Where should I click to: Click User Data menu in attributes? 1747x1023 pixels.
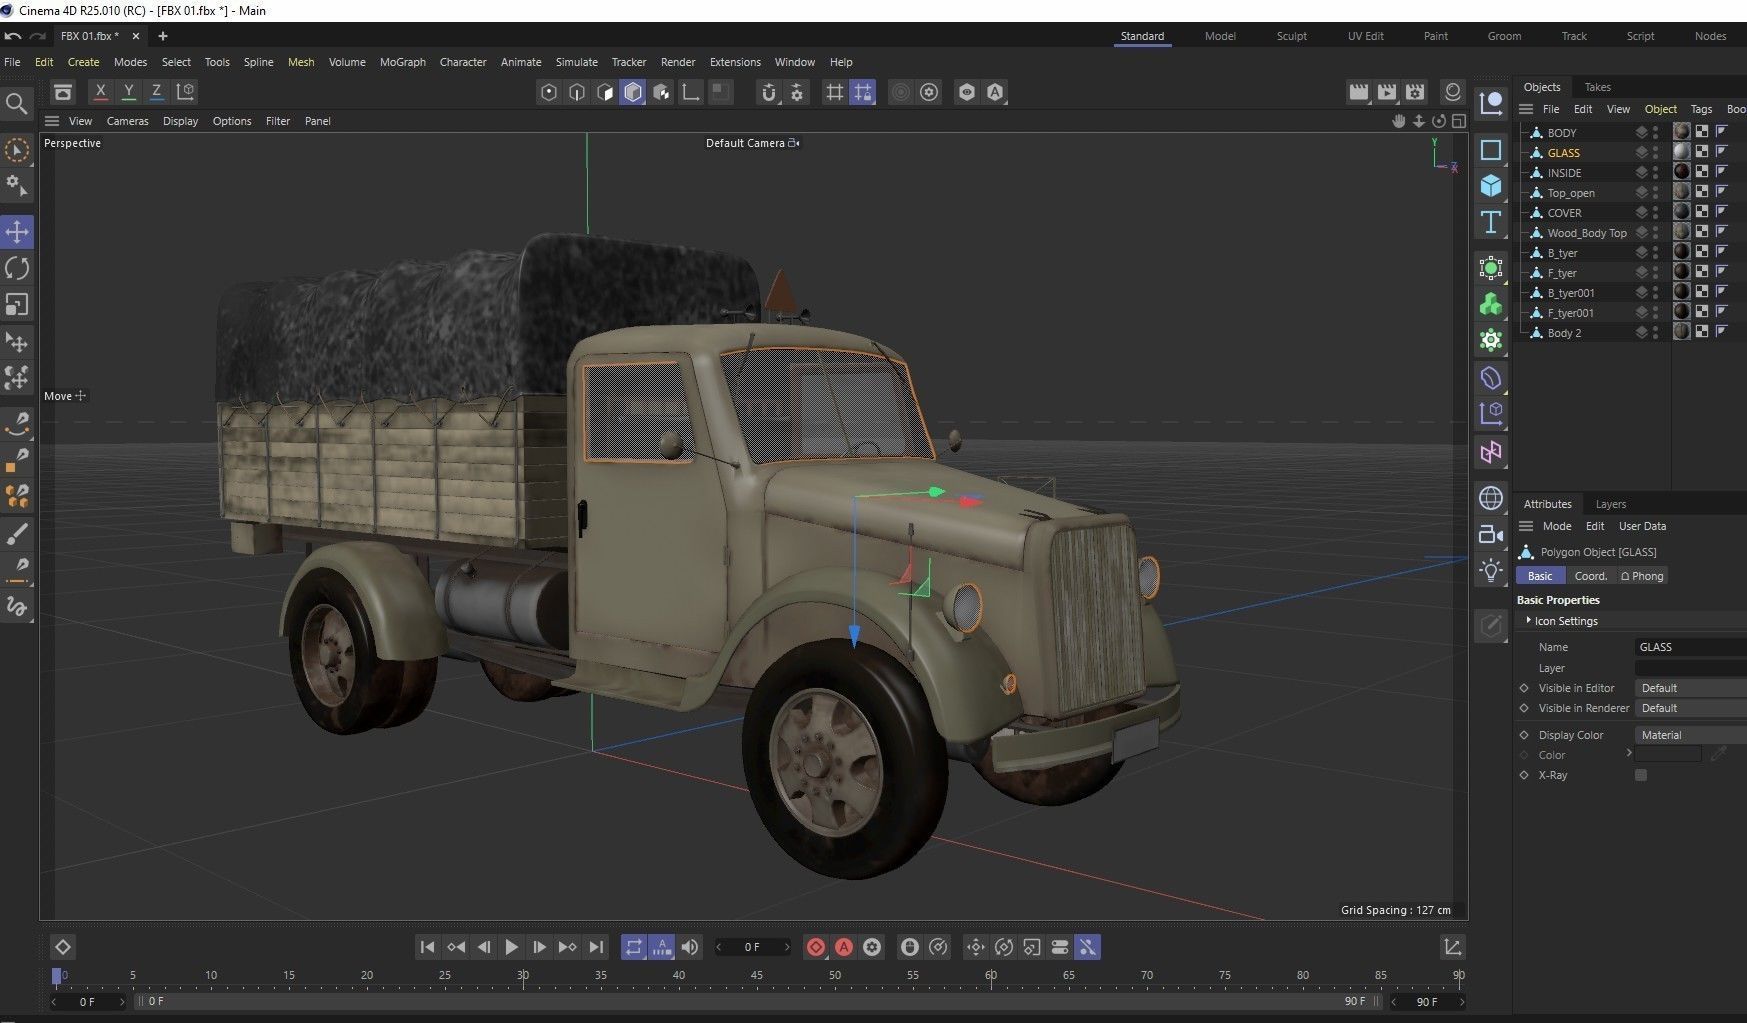(x=1642, y=526)
